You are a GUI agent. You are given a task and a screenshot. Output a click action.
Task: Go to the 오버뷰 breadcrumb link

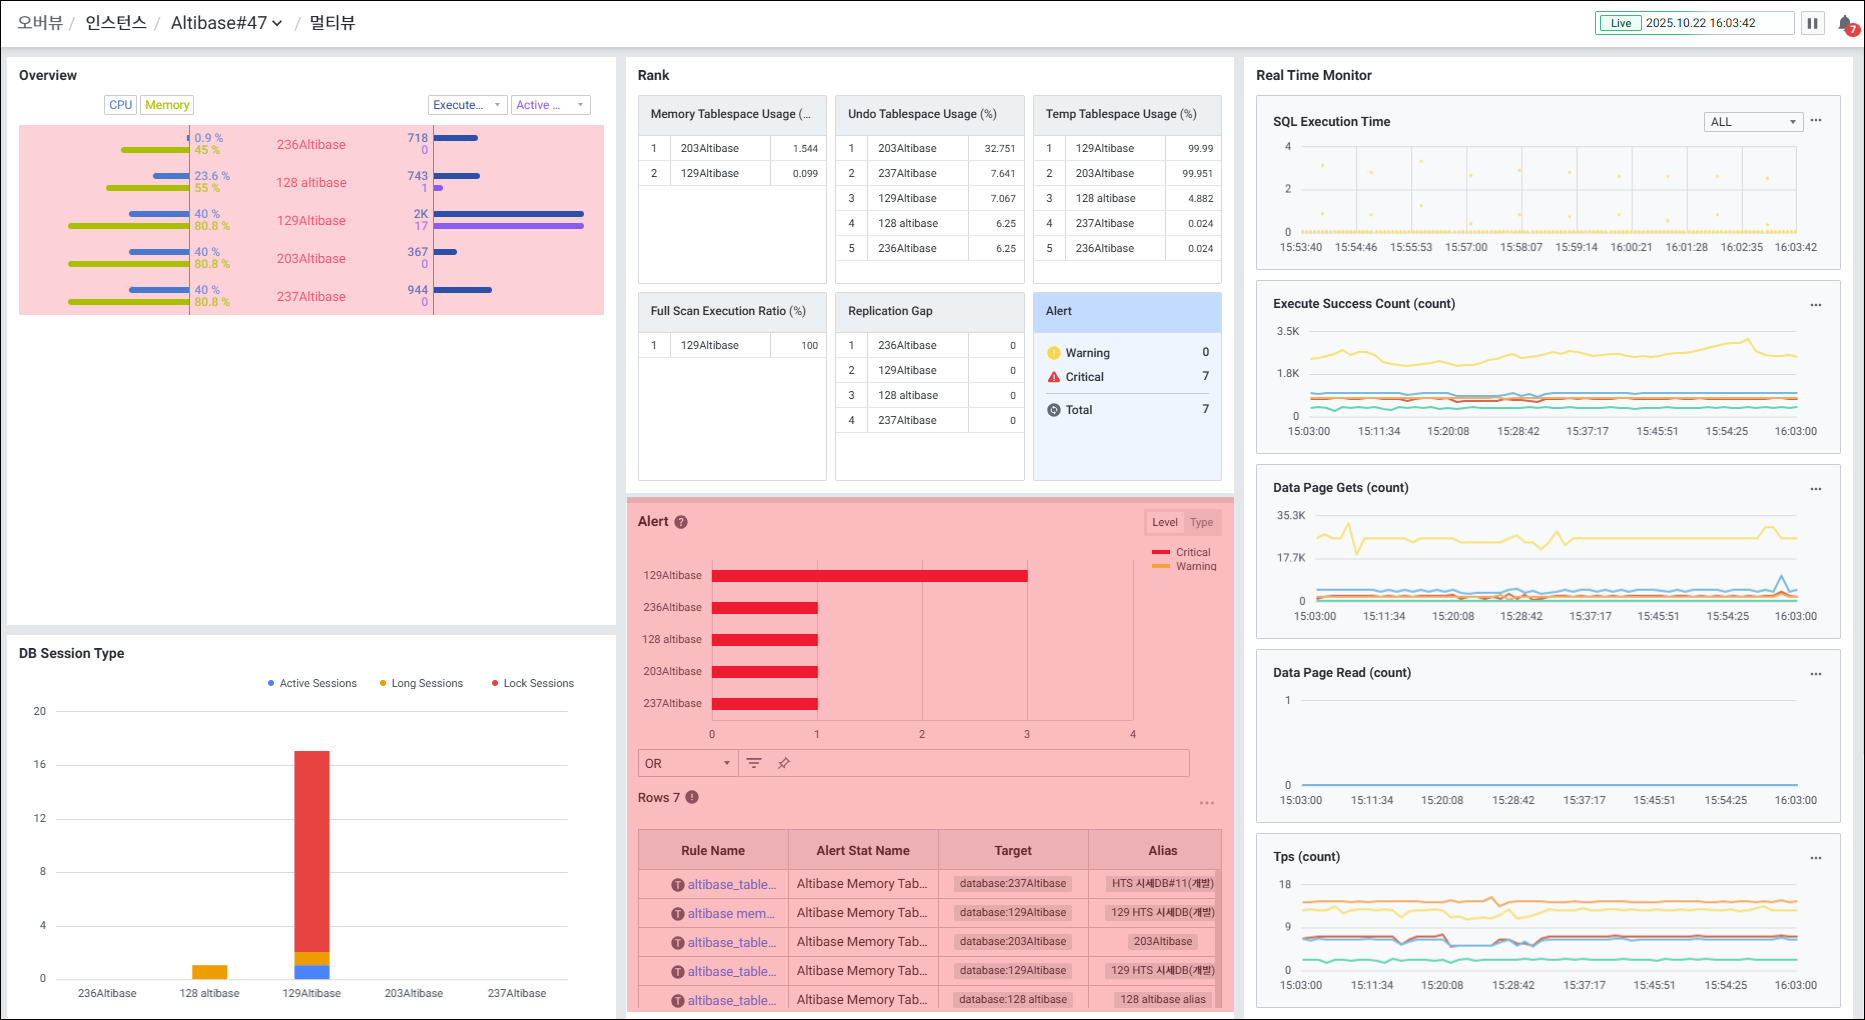[x=40, y=23]
